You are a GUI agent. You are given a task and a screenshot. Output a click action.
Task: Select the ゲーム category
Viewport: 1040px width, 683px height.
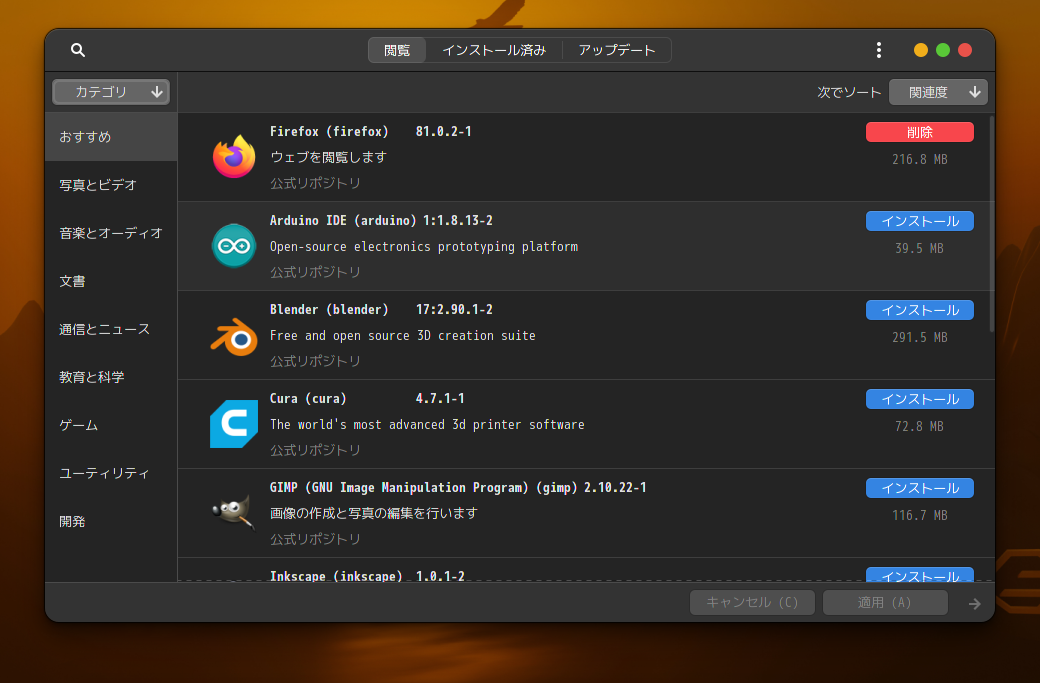click(111, 425)
